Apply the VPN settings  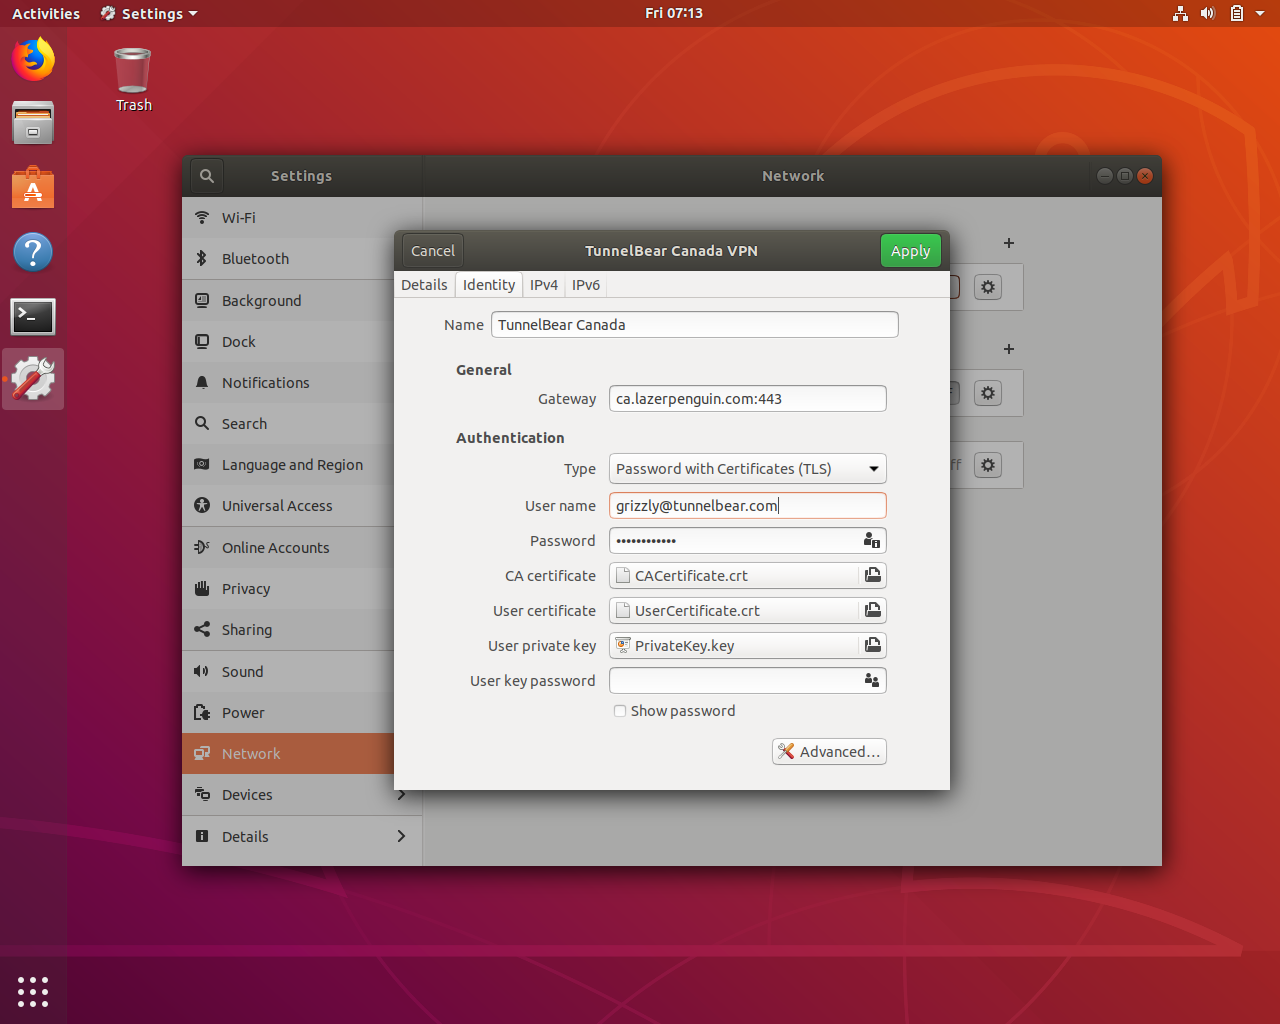pos(910,251)
